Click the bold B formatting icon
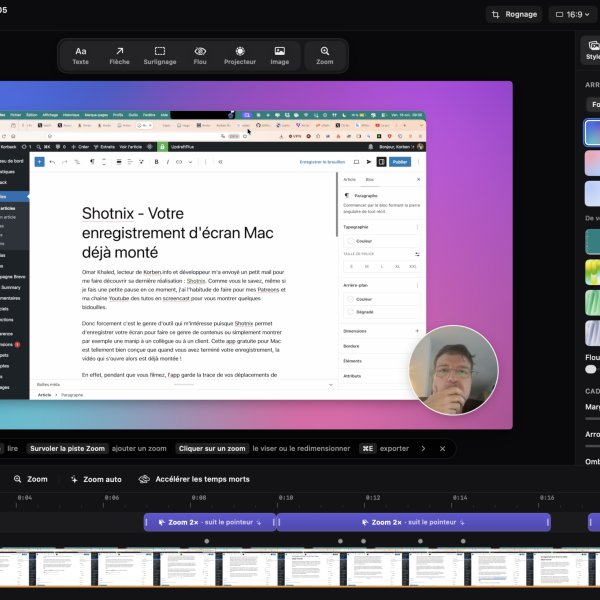This screenshot has height=600, width=600. click(x=156, y=162)
